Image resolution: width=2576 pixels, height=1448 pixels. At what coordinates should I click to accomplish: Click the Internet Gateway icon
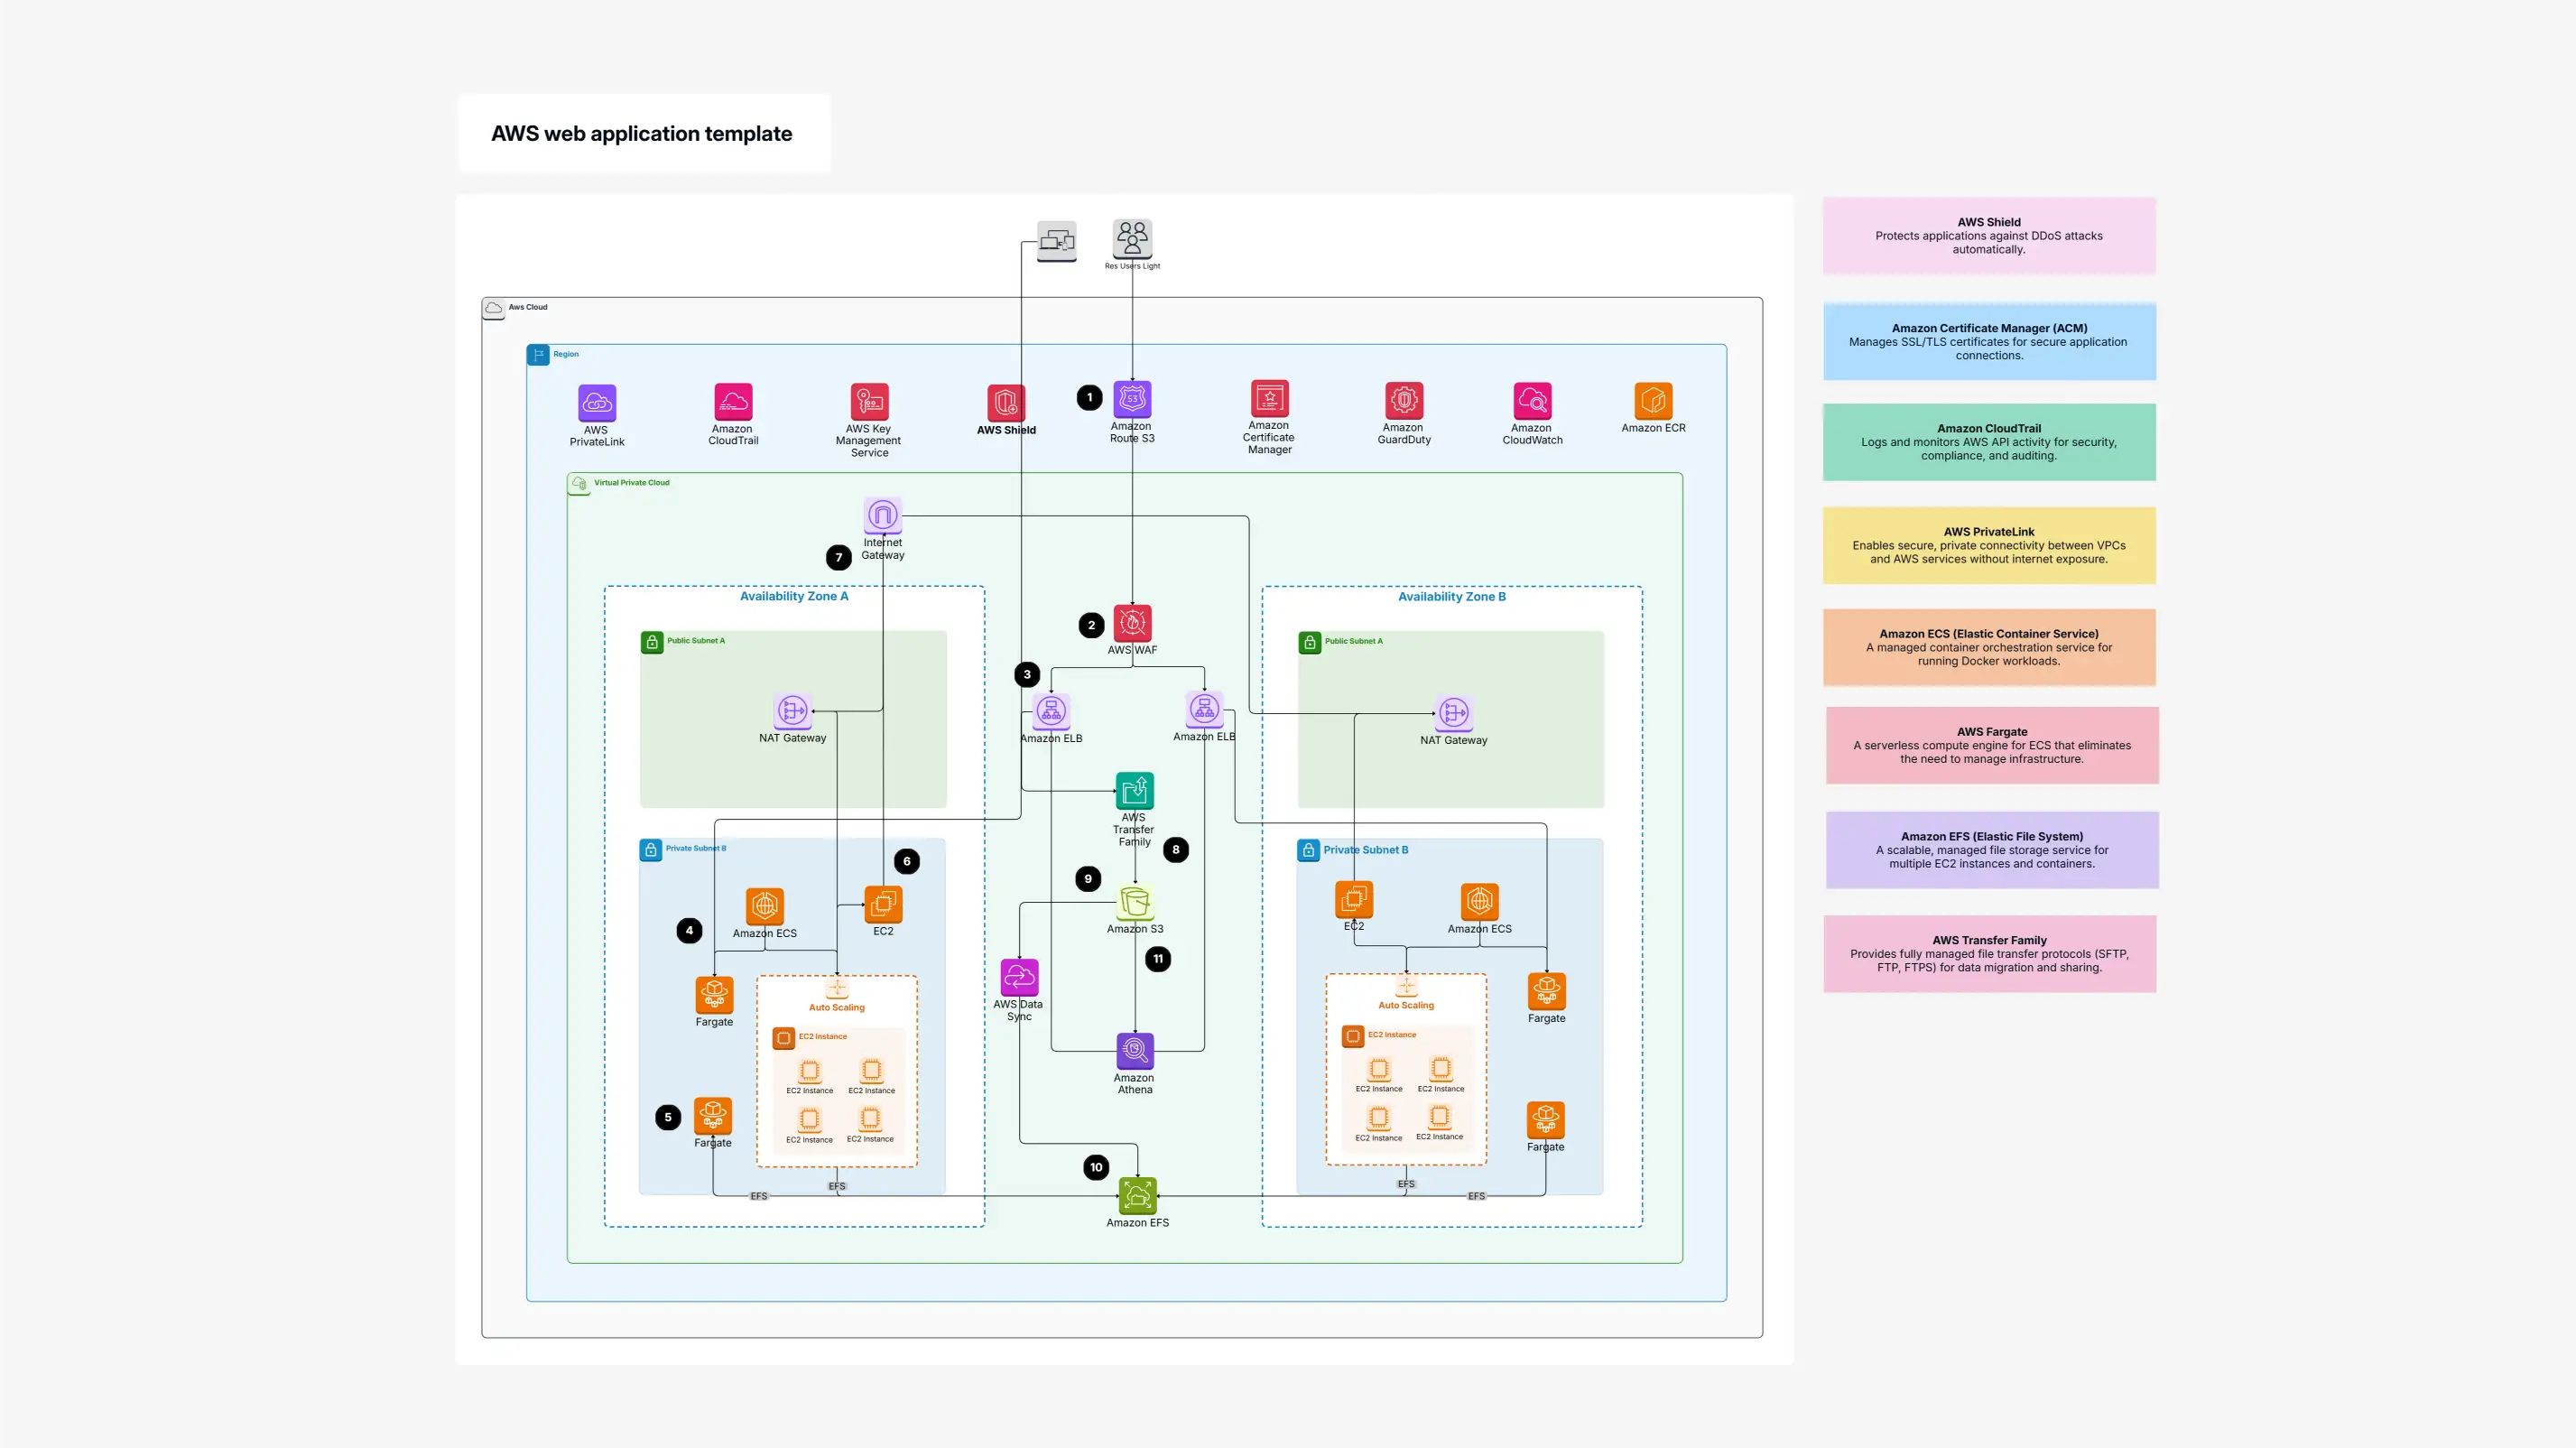tap(882, 515)
